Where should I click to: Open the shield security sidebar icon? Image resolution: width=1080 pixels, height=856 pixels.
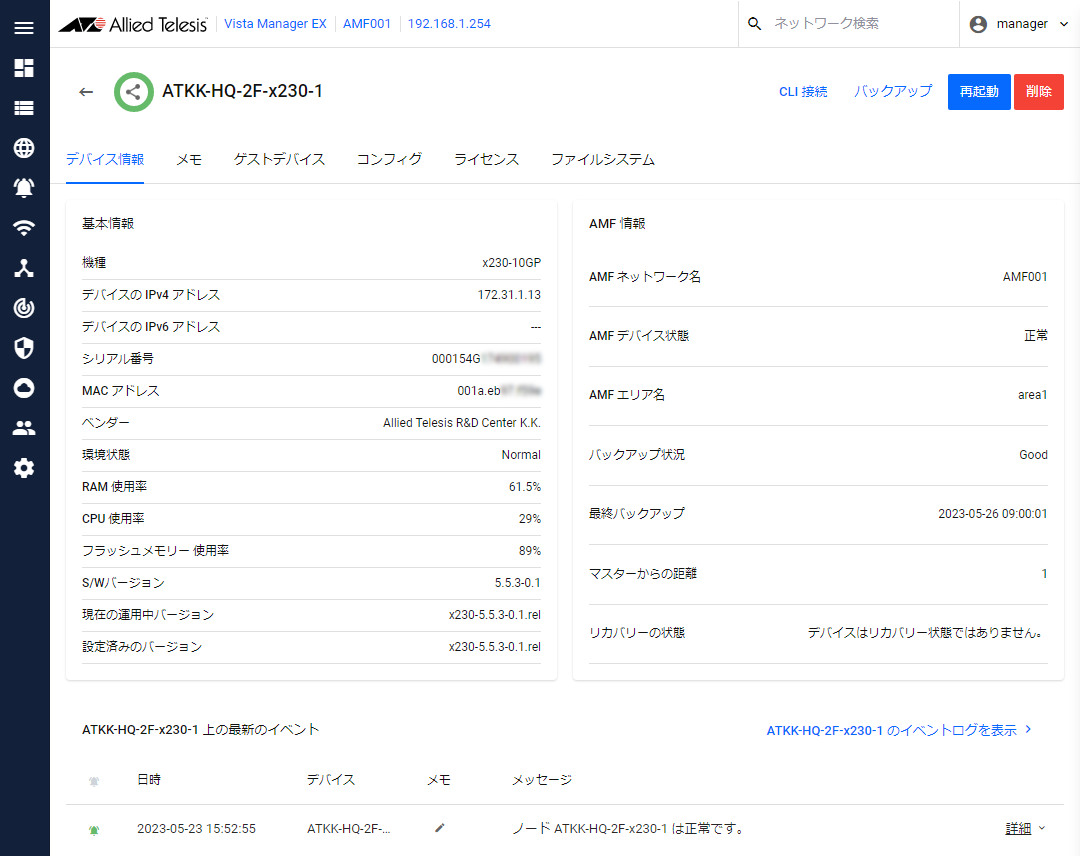[24, 348]
